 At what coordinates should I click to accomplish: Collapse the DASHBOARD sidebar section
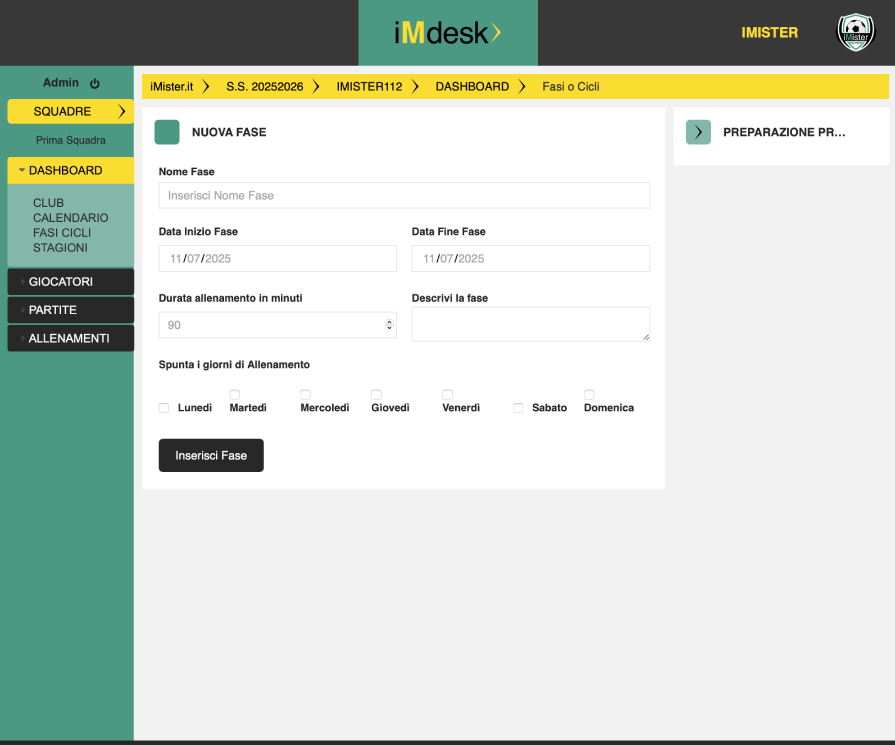tap(71, 171)
